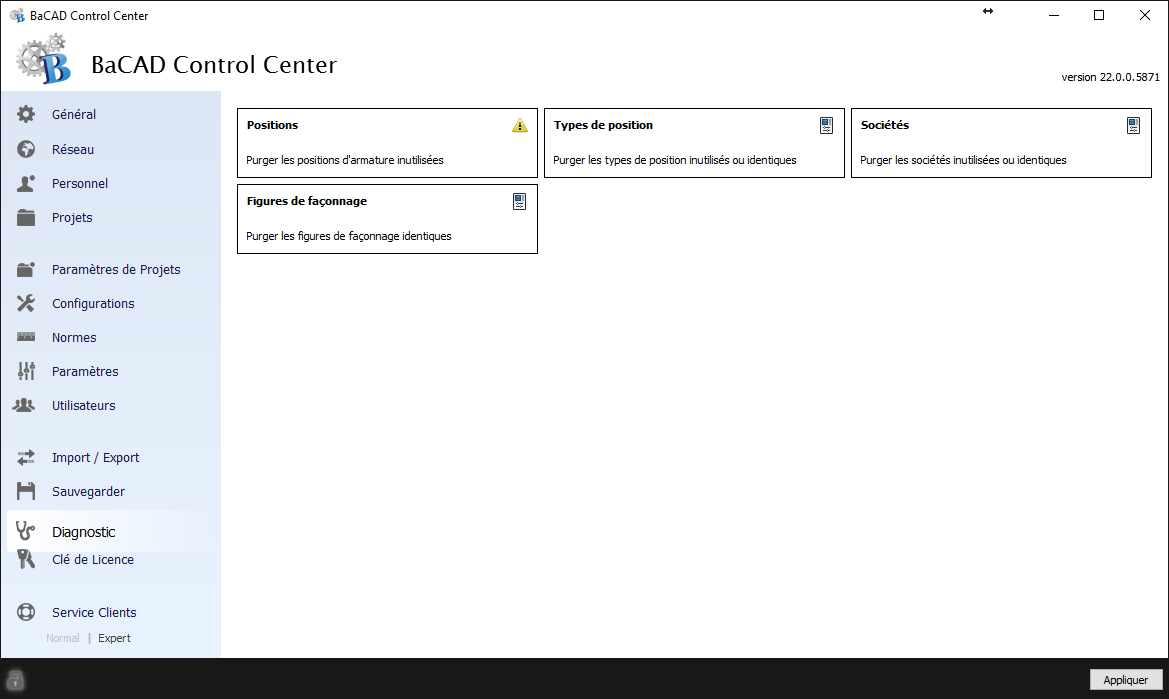Go to Import / Export
This screenshot has height=699, width=1169.
pyautogui.click(x=95, y=458)
